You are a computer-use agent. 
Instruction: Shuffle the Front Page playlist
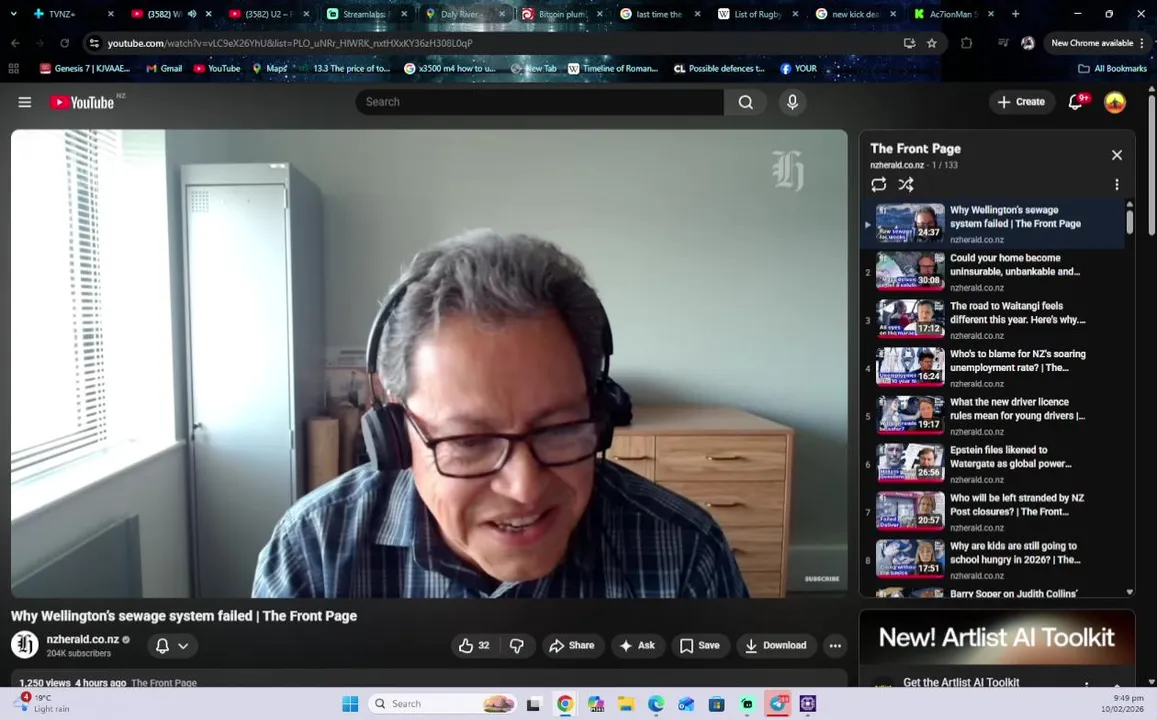(x=906, y=184)
